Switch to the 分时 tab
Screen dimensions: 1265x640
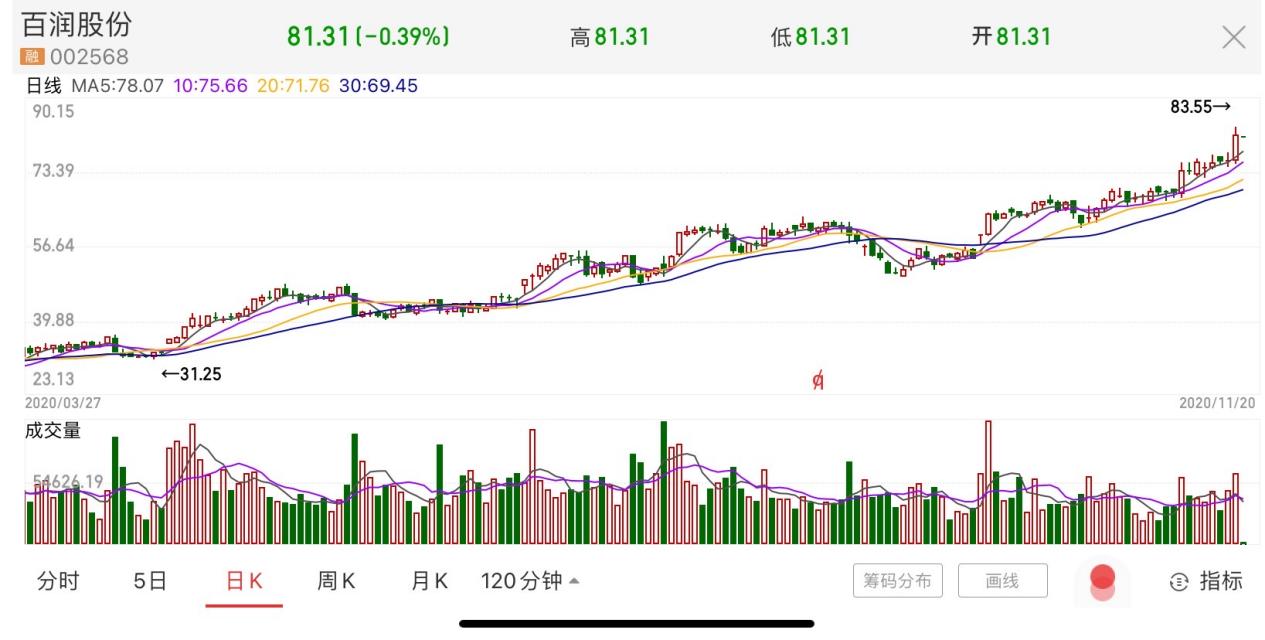pos(58,581)
